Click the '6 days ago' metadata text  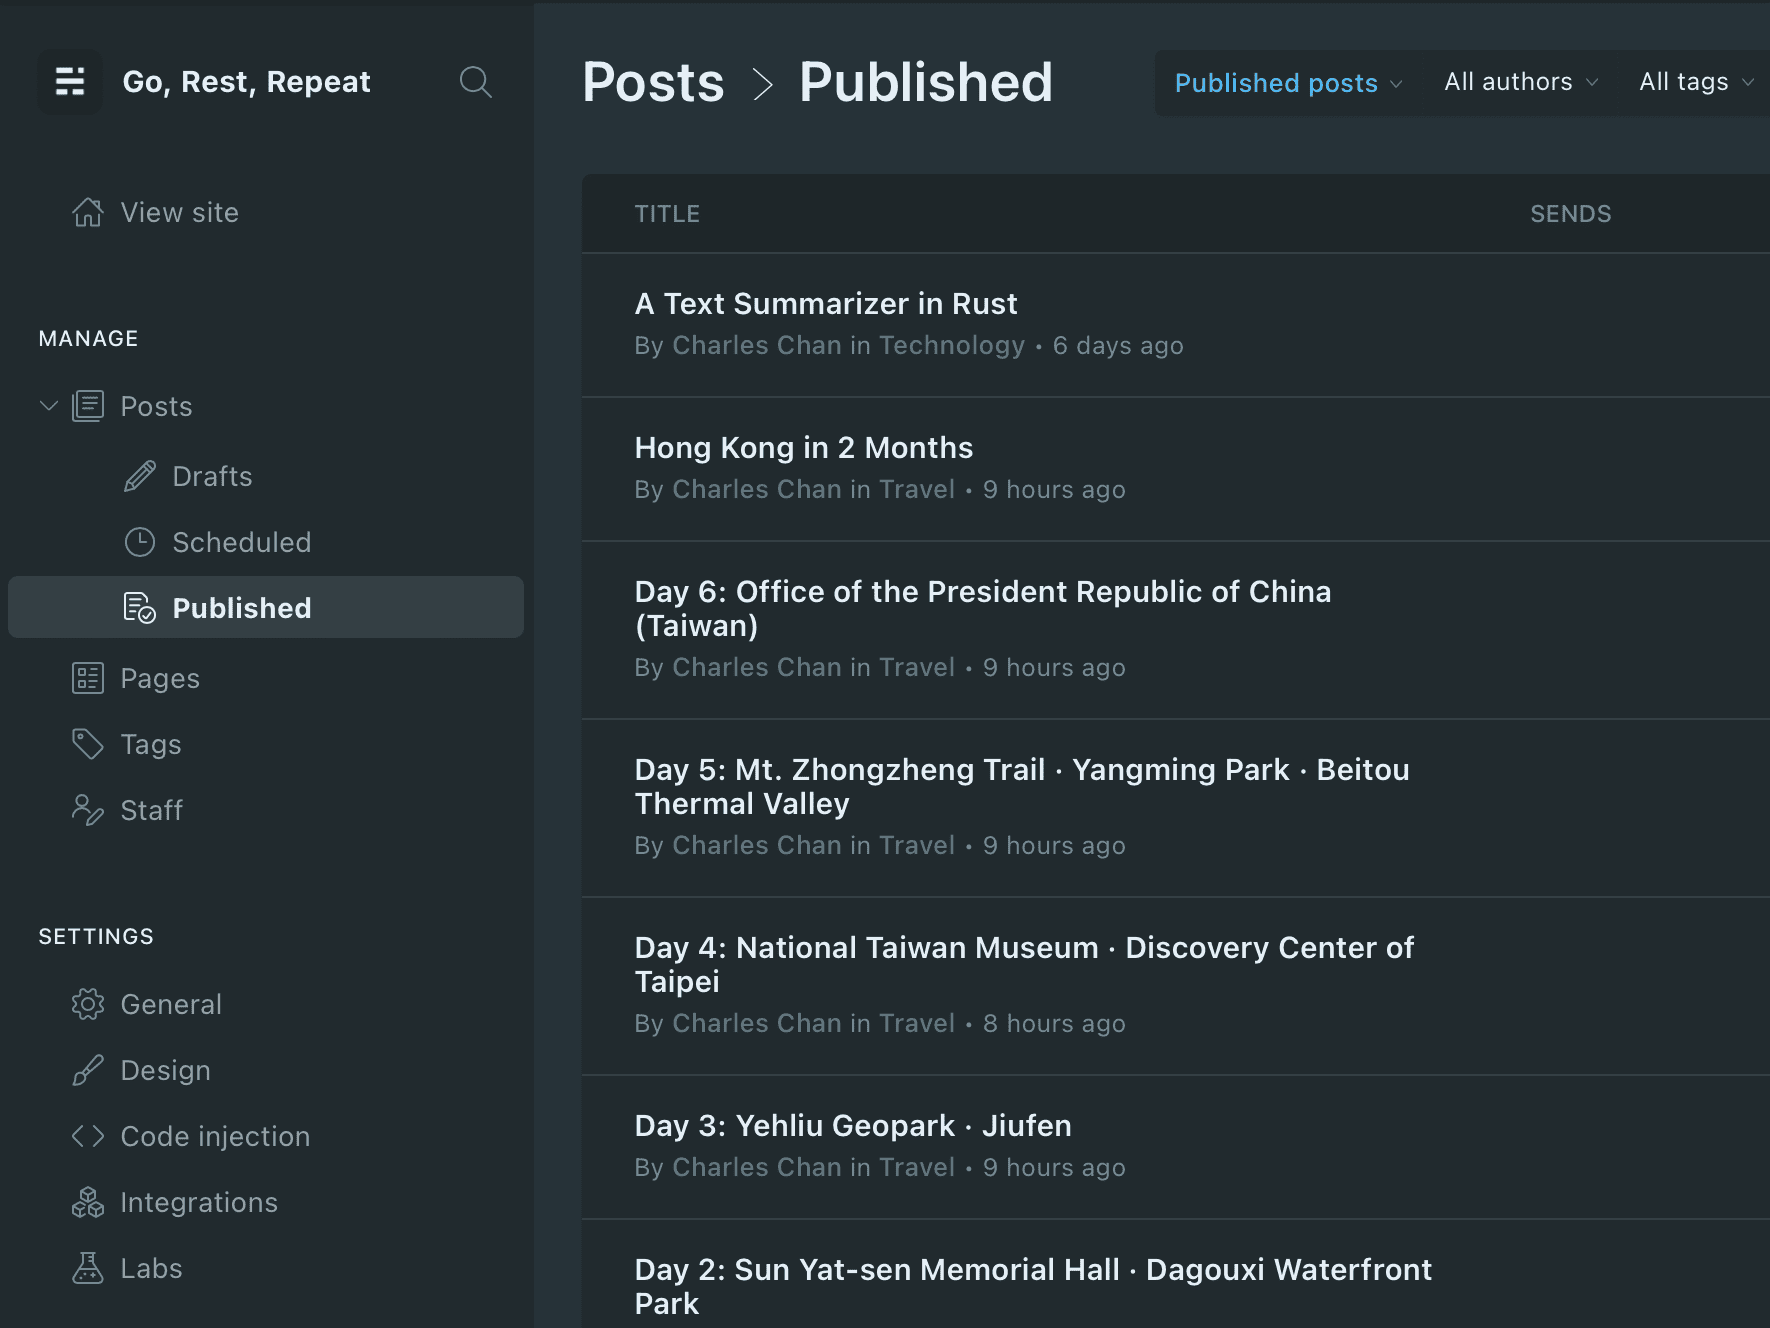(1118, 346)
